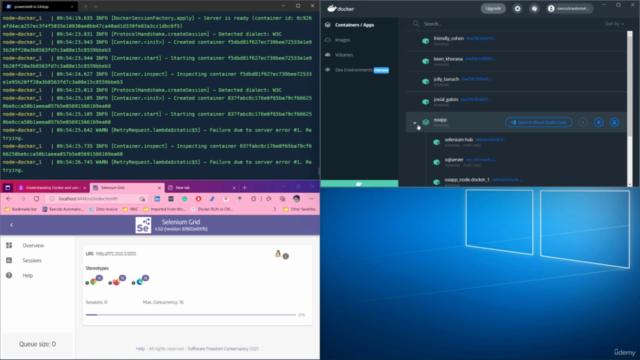Switch to Selenium Grid browser tab
This screenshot has height=360, width=640.
pyautogui.click(x=127, y=188)
